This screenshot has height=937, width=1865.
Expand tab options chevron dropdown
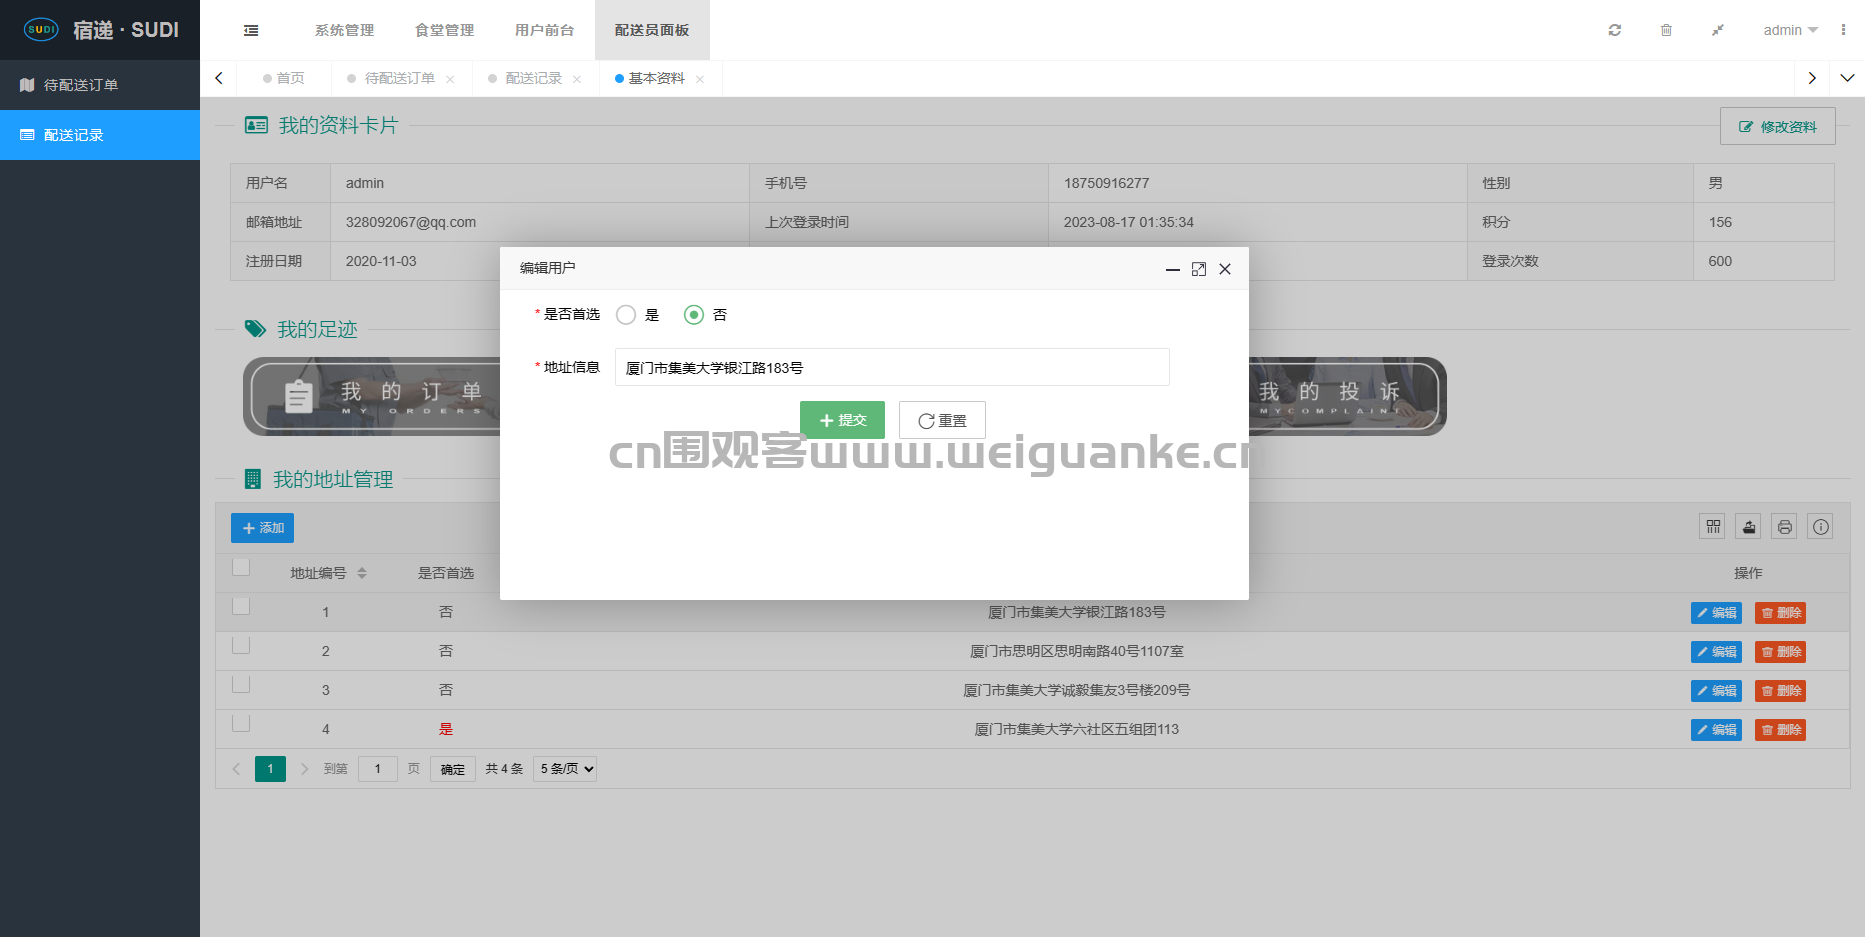click(1847, 78)
